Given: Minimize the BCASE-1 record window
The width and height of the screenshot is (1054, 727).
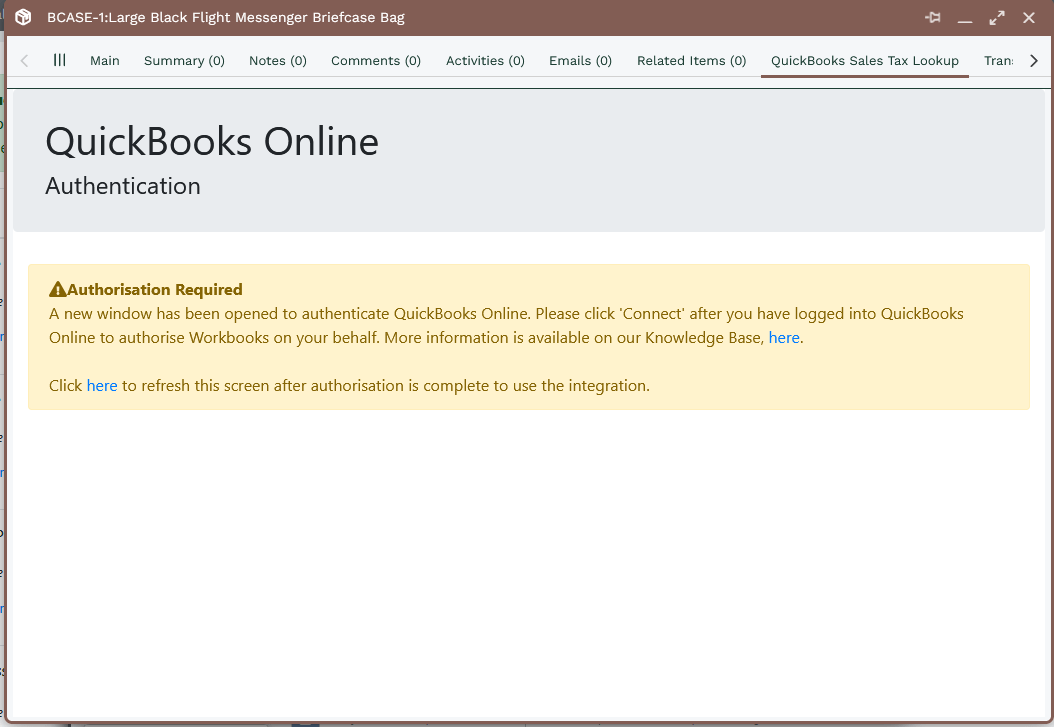Looking at the screenshot, I should (x=965, y=18).
